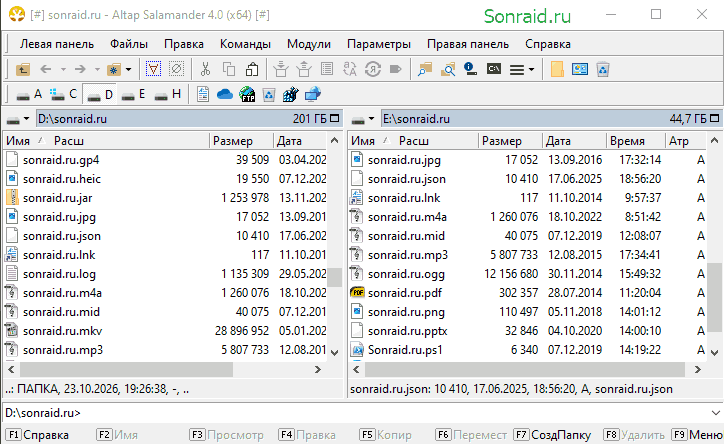The height and width of the screenshot is (444, 724).
Task: Click the Cut scissors icon
Action: coord(205,69)
